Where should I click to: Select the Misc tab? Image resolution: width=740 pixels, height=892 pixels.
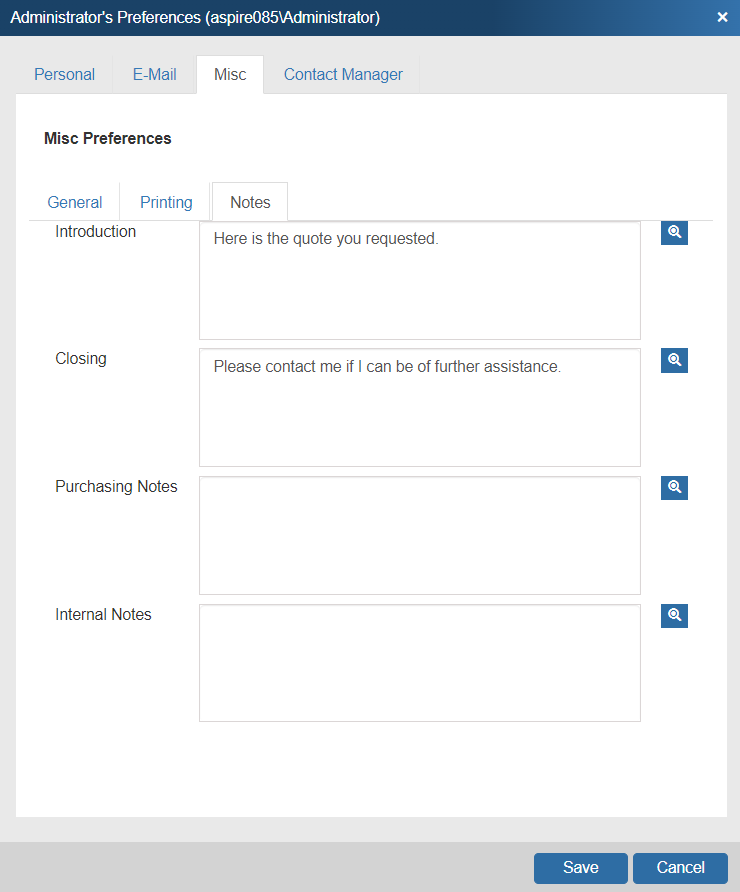[x=230, y=75]
